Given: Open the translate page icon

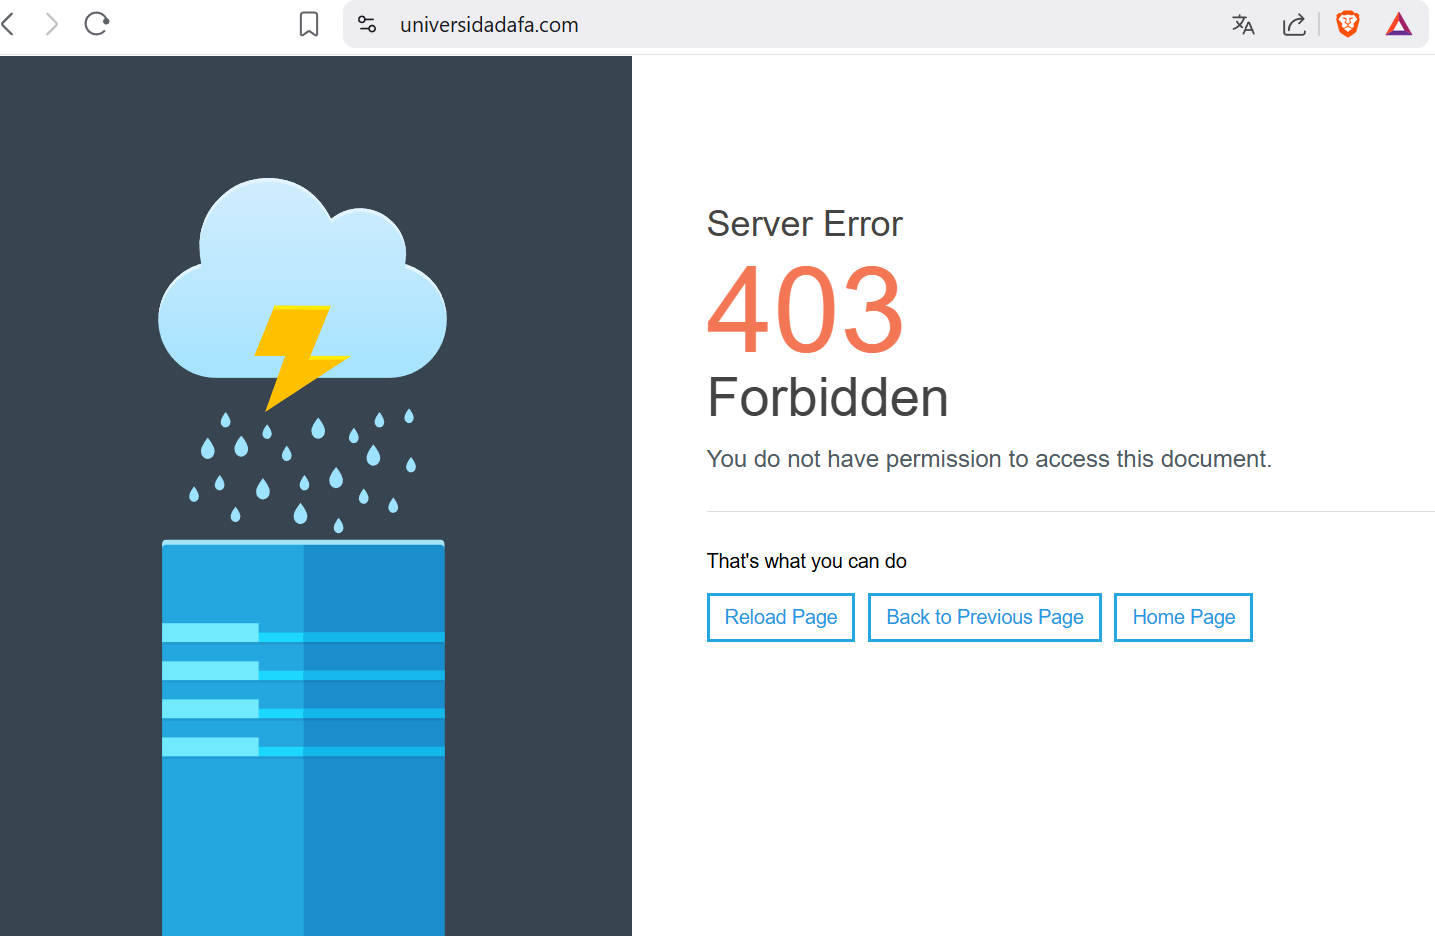Looking at the screenshot, I should (x=1243, y=25).
